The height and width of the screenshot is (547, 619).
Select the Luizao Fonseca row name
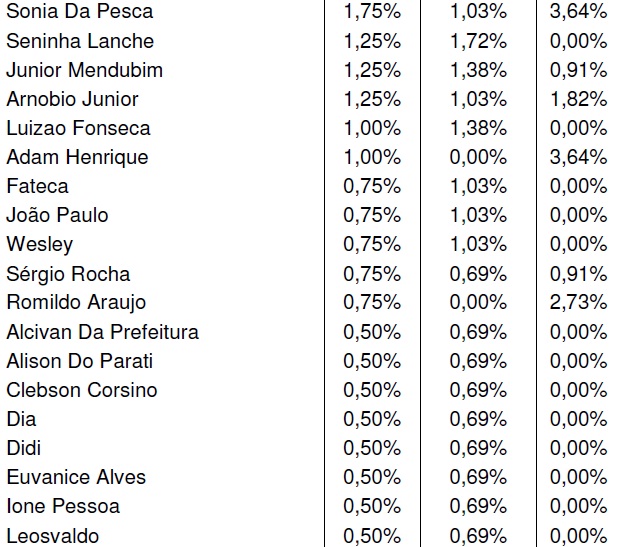[x=79, y=128]
